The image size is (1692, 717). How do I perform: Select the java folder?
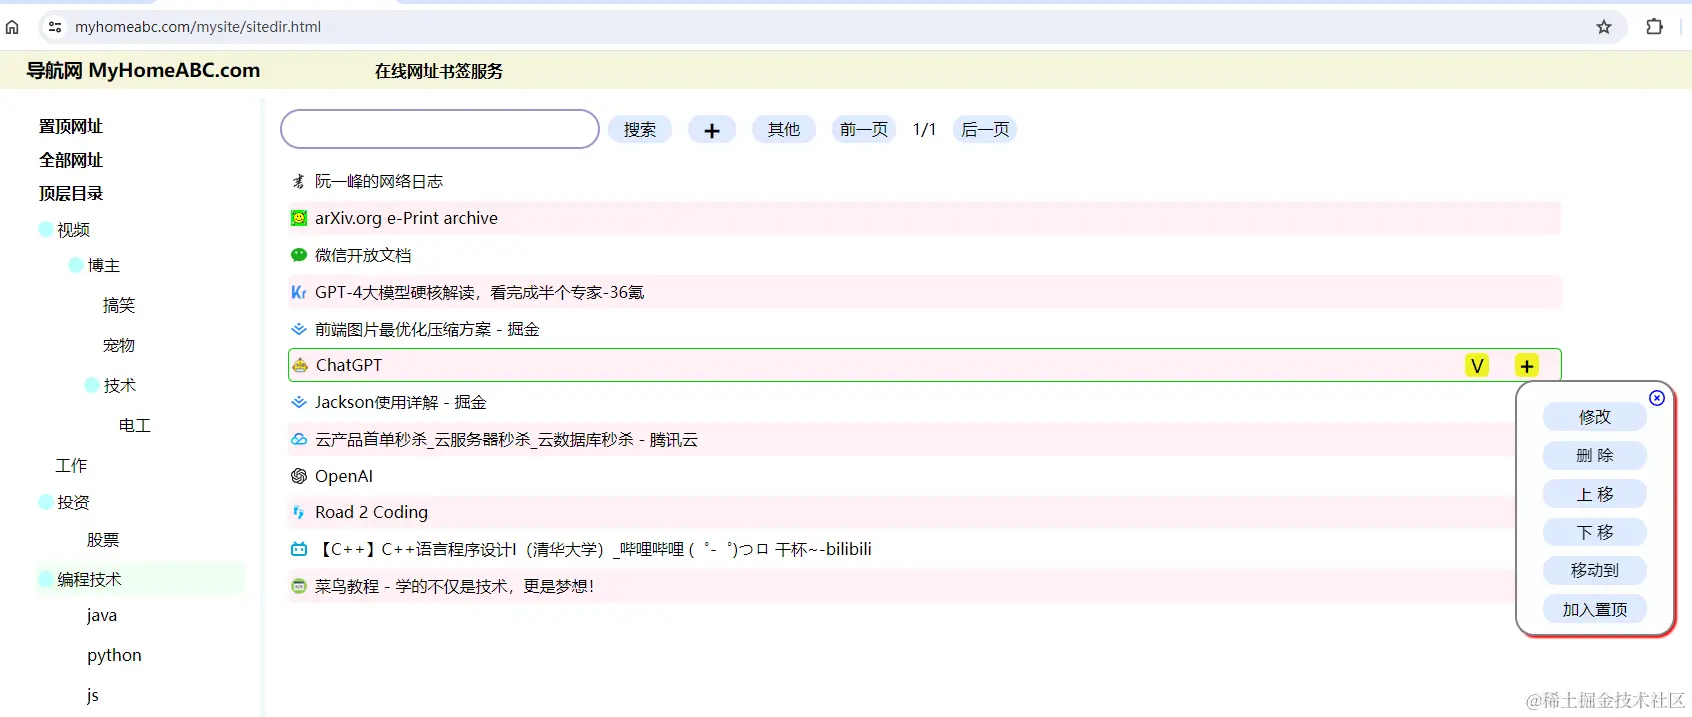(x=102, y=615)
